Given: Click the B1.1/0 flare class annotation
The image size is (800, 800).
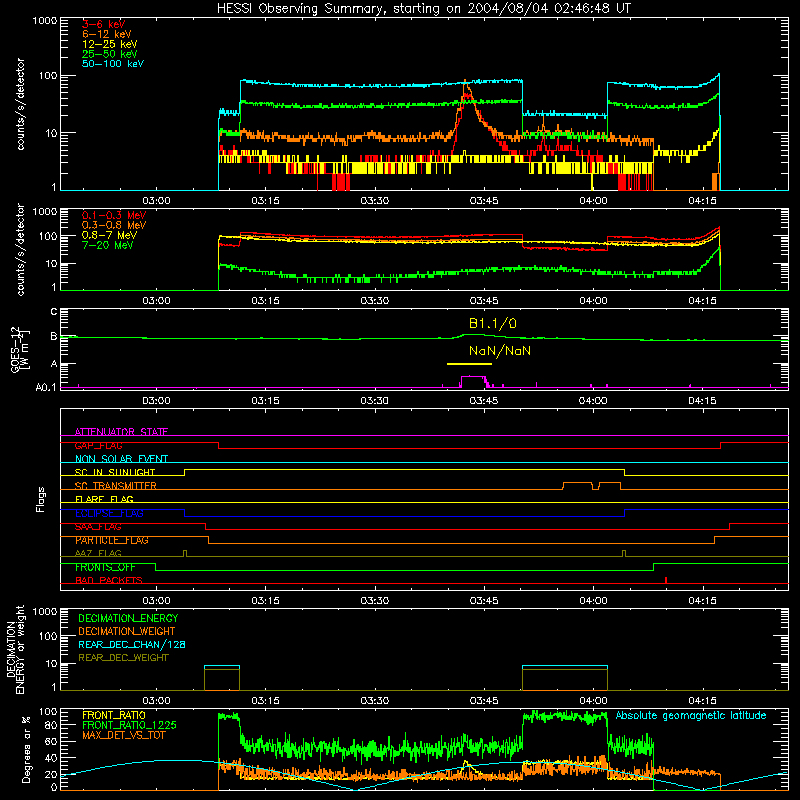Looking at the screenshot, I should [492, 323].
